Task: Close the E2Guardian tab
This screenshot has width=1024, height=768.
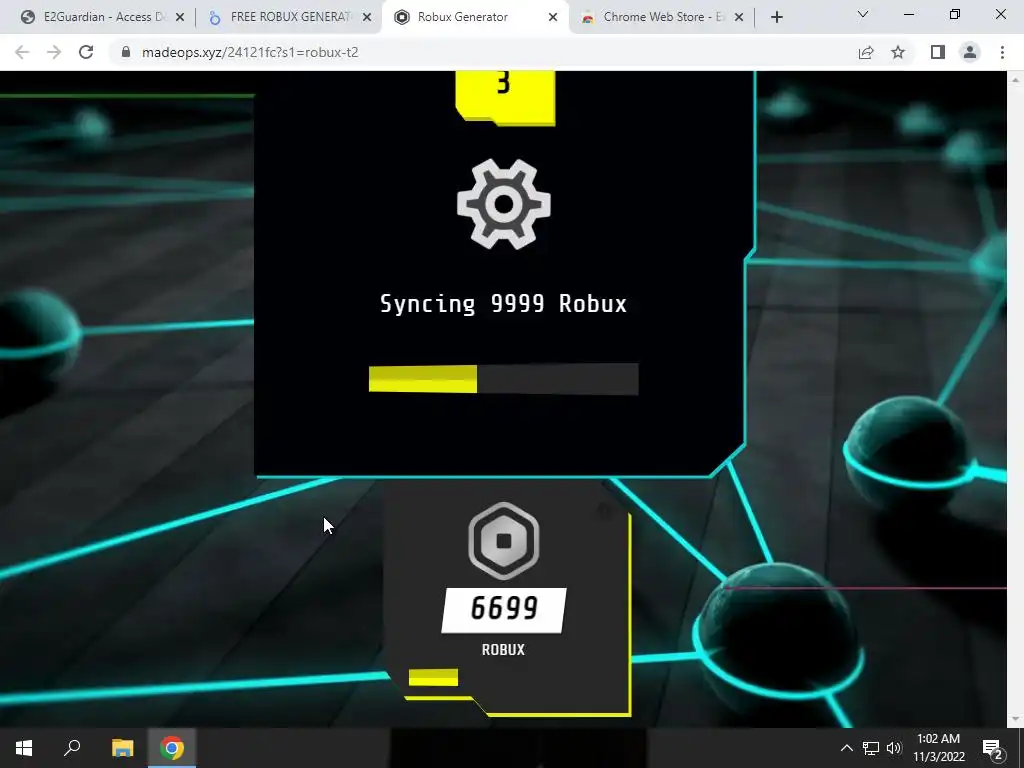Action: tap(180, 18)
